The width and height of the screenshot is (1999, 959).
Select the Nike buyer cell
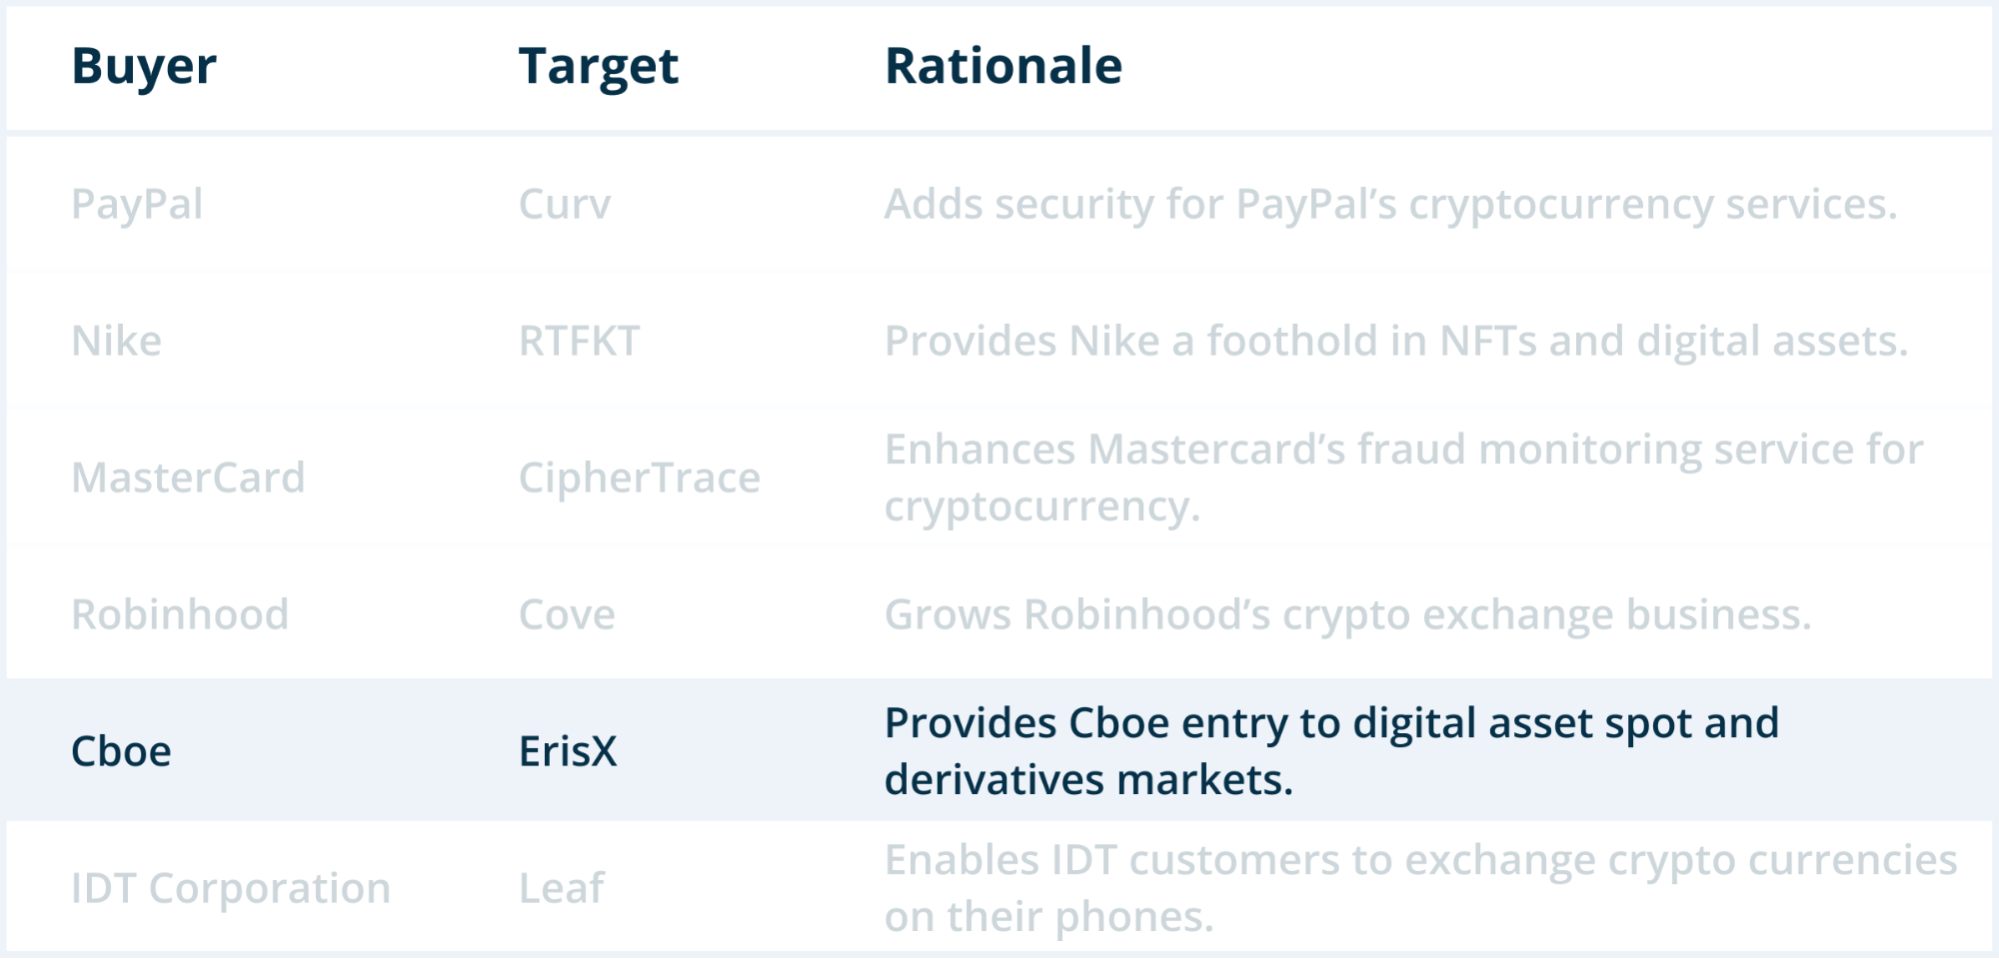click(x=116, y=342)
